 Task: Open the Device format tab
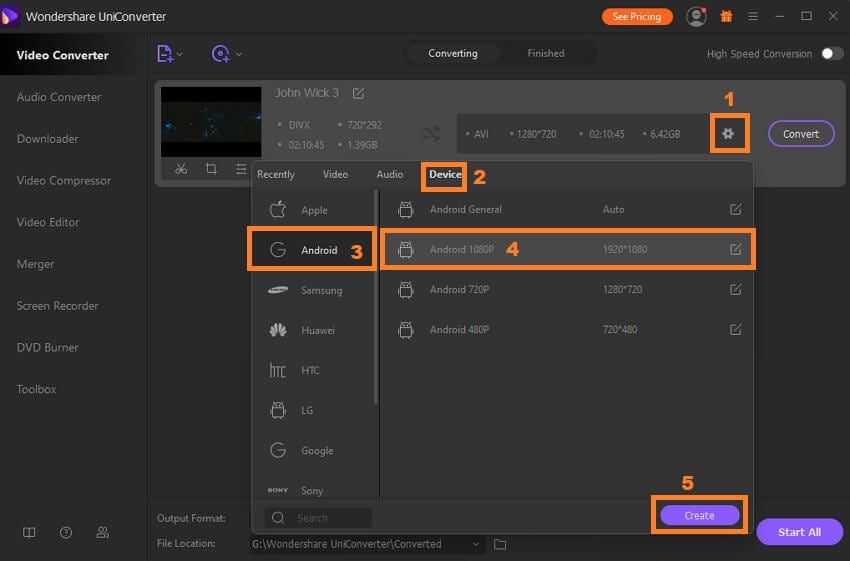click(x=445, y=175)
